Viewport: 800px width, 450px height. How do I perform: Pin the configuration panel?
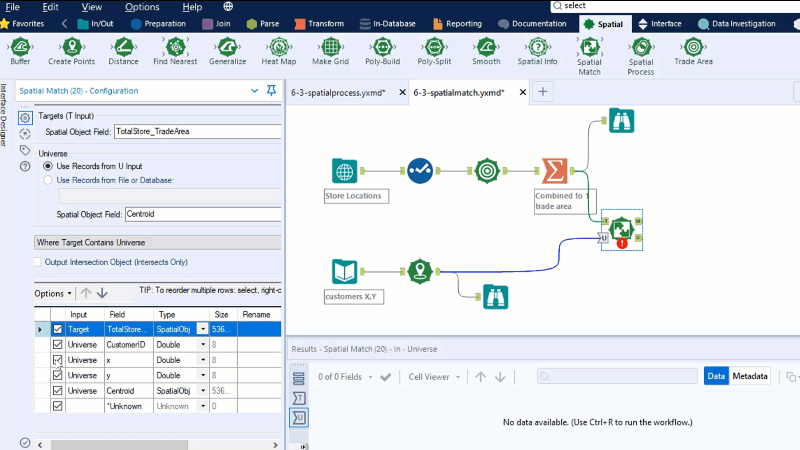271,91
